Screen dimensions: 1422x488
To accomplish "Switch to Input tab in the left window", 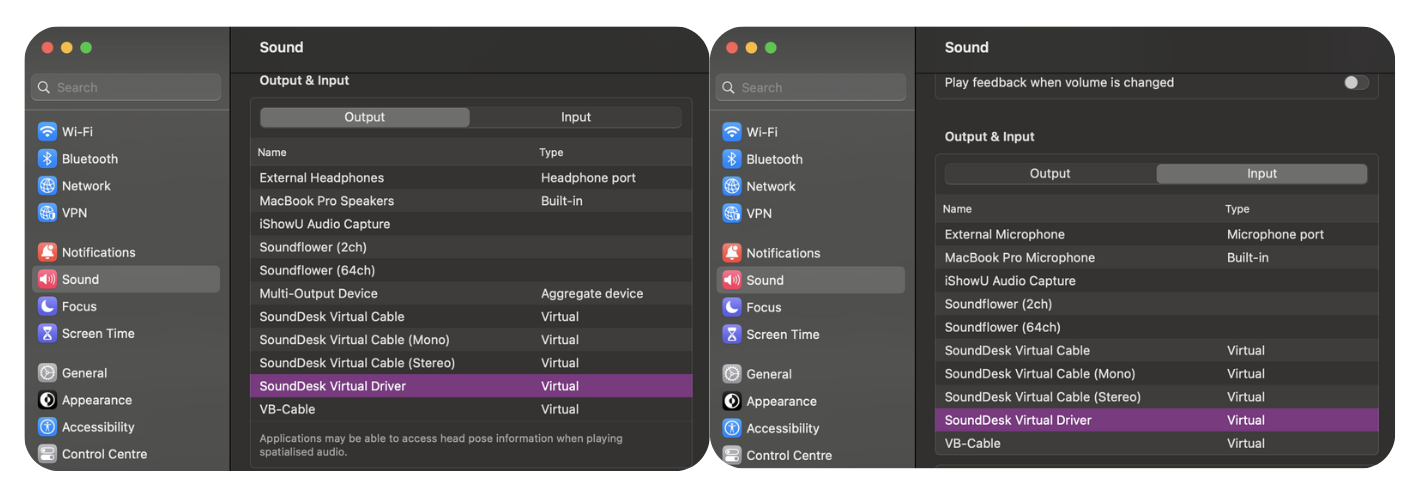I will (575, 117).
